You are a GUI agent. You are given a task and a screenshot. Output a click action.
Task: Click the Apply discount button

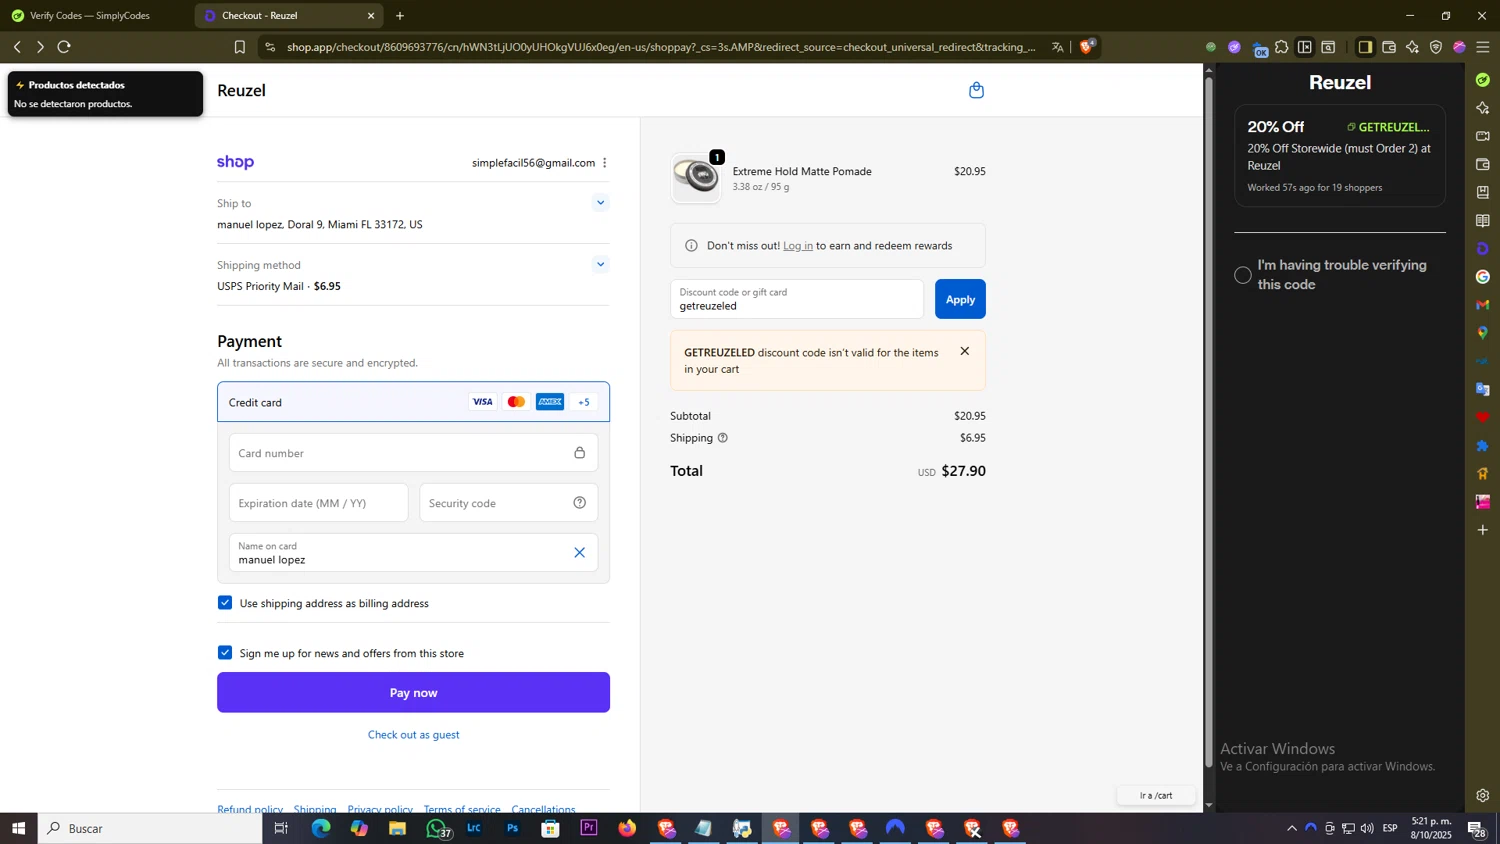[x=960, y=299]
